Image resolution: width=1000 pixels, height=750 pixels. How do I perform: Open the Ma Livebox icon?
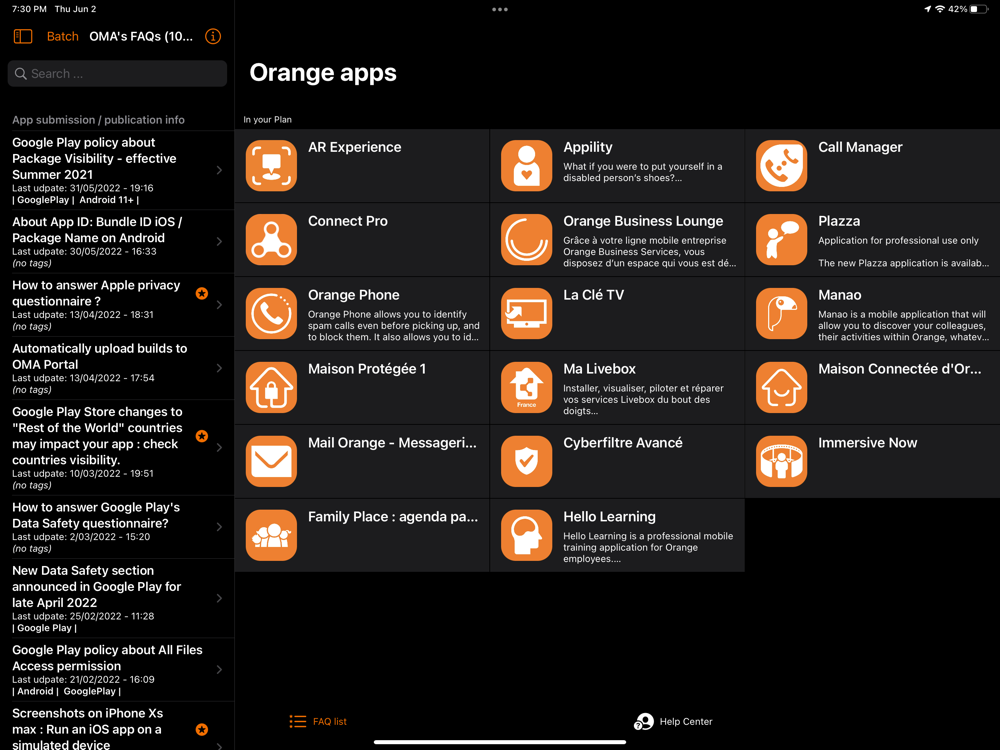point(526,388)
